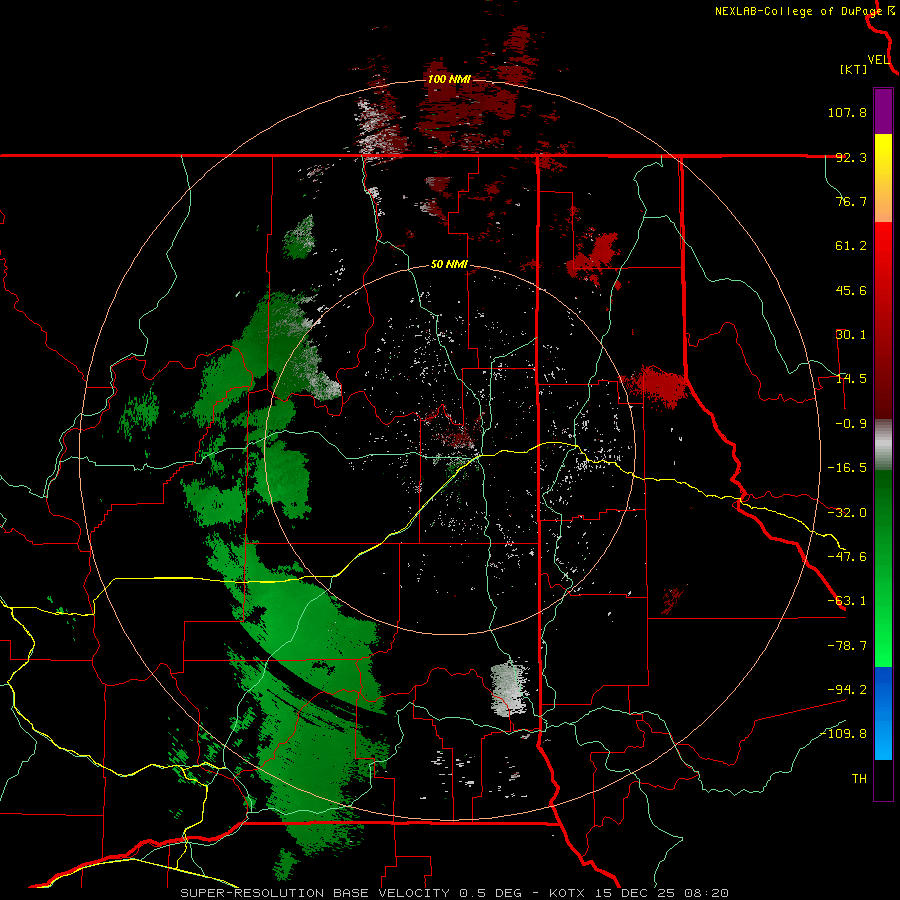Select the -47.6 legend value
Image resolution: width=900 pixels, height=900 pixels.
coord(847,557)
